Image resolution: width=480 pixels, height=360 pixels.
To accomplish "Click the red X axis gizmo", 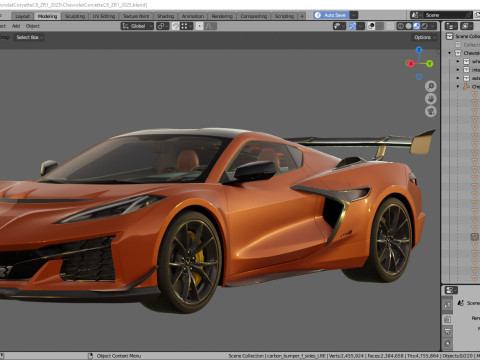I will pos(411,63).
